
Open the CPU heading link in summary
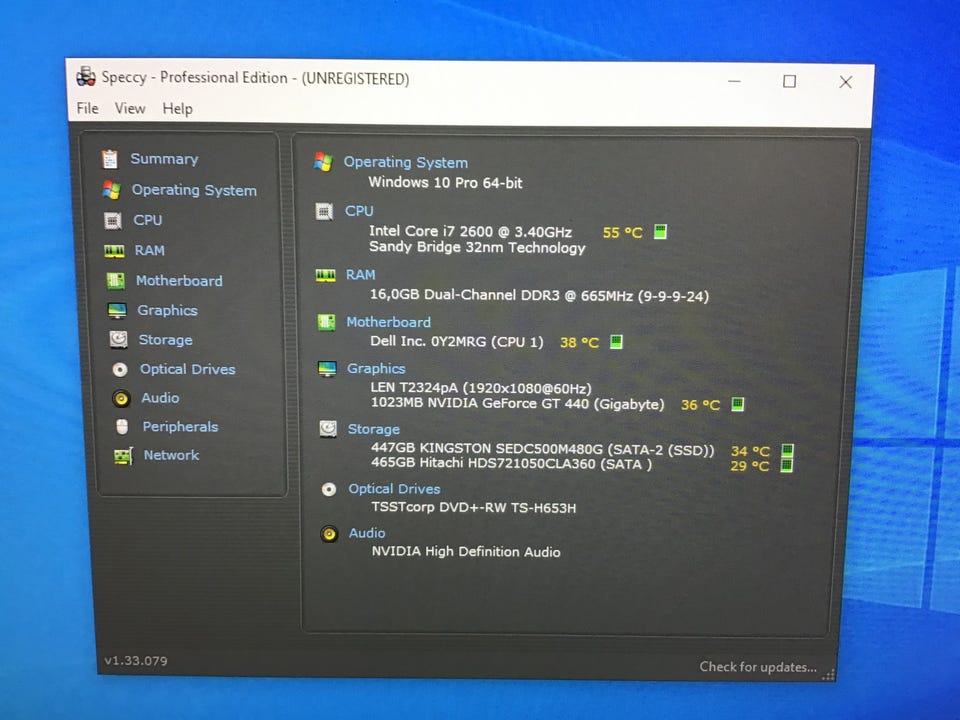359,211
